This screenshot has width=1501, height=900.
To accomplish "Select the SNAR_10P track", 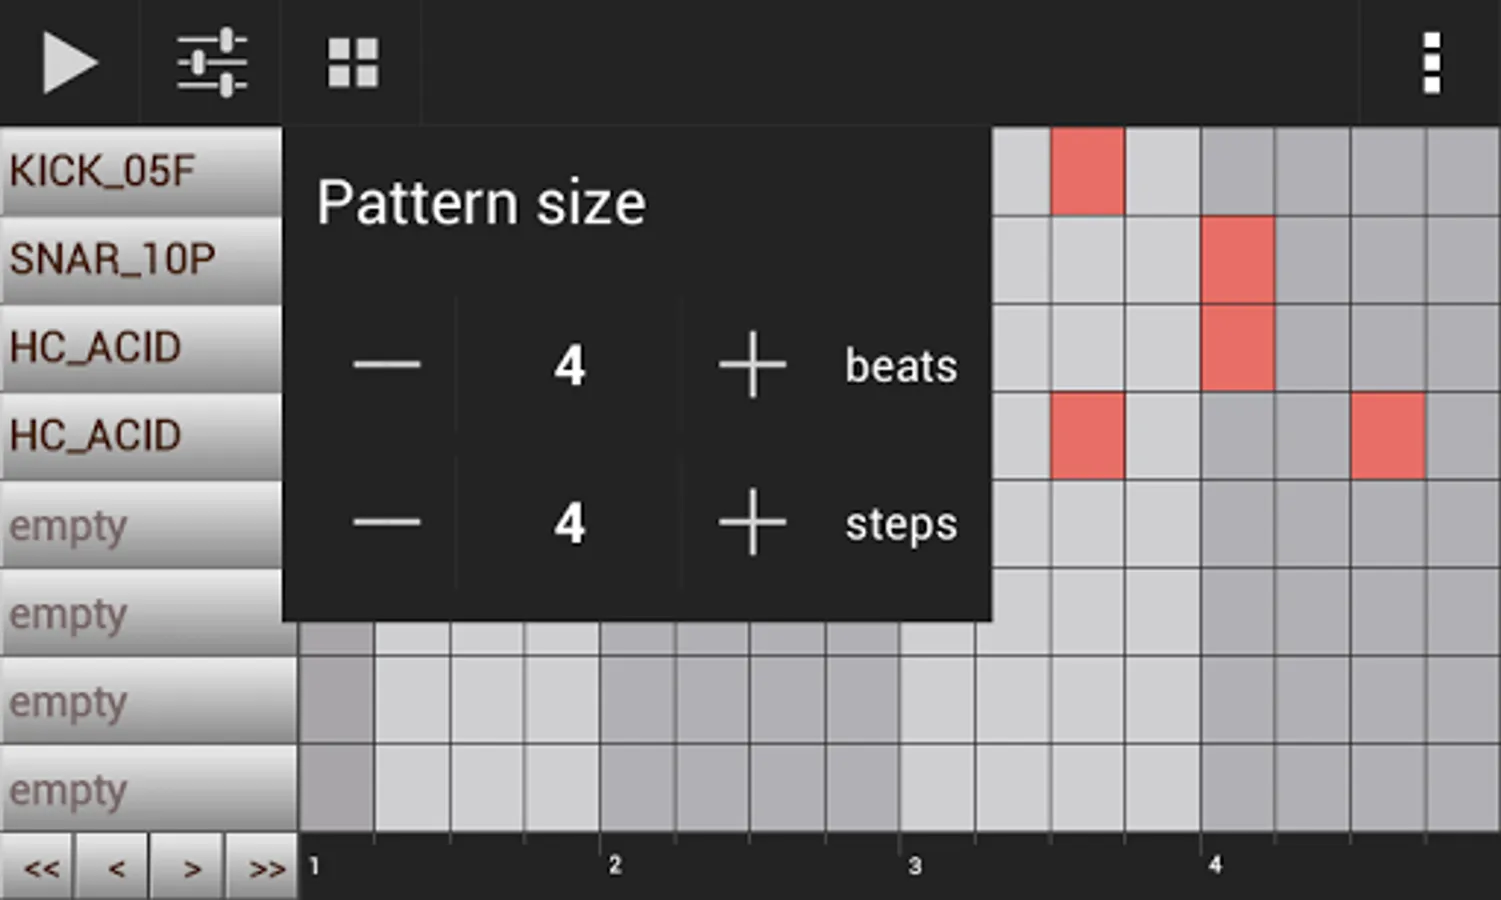I will (x=140, y=259).
